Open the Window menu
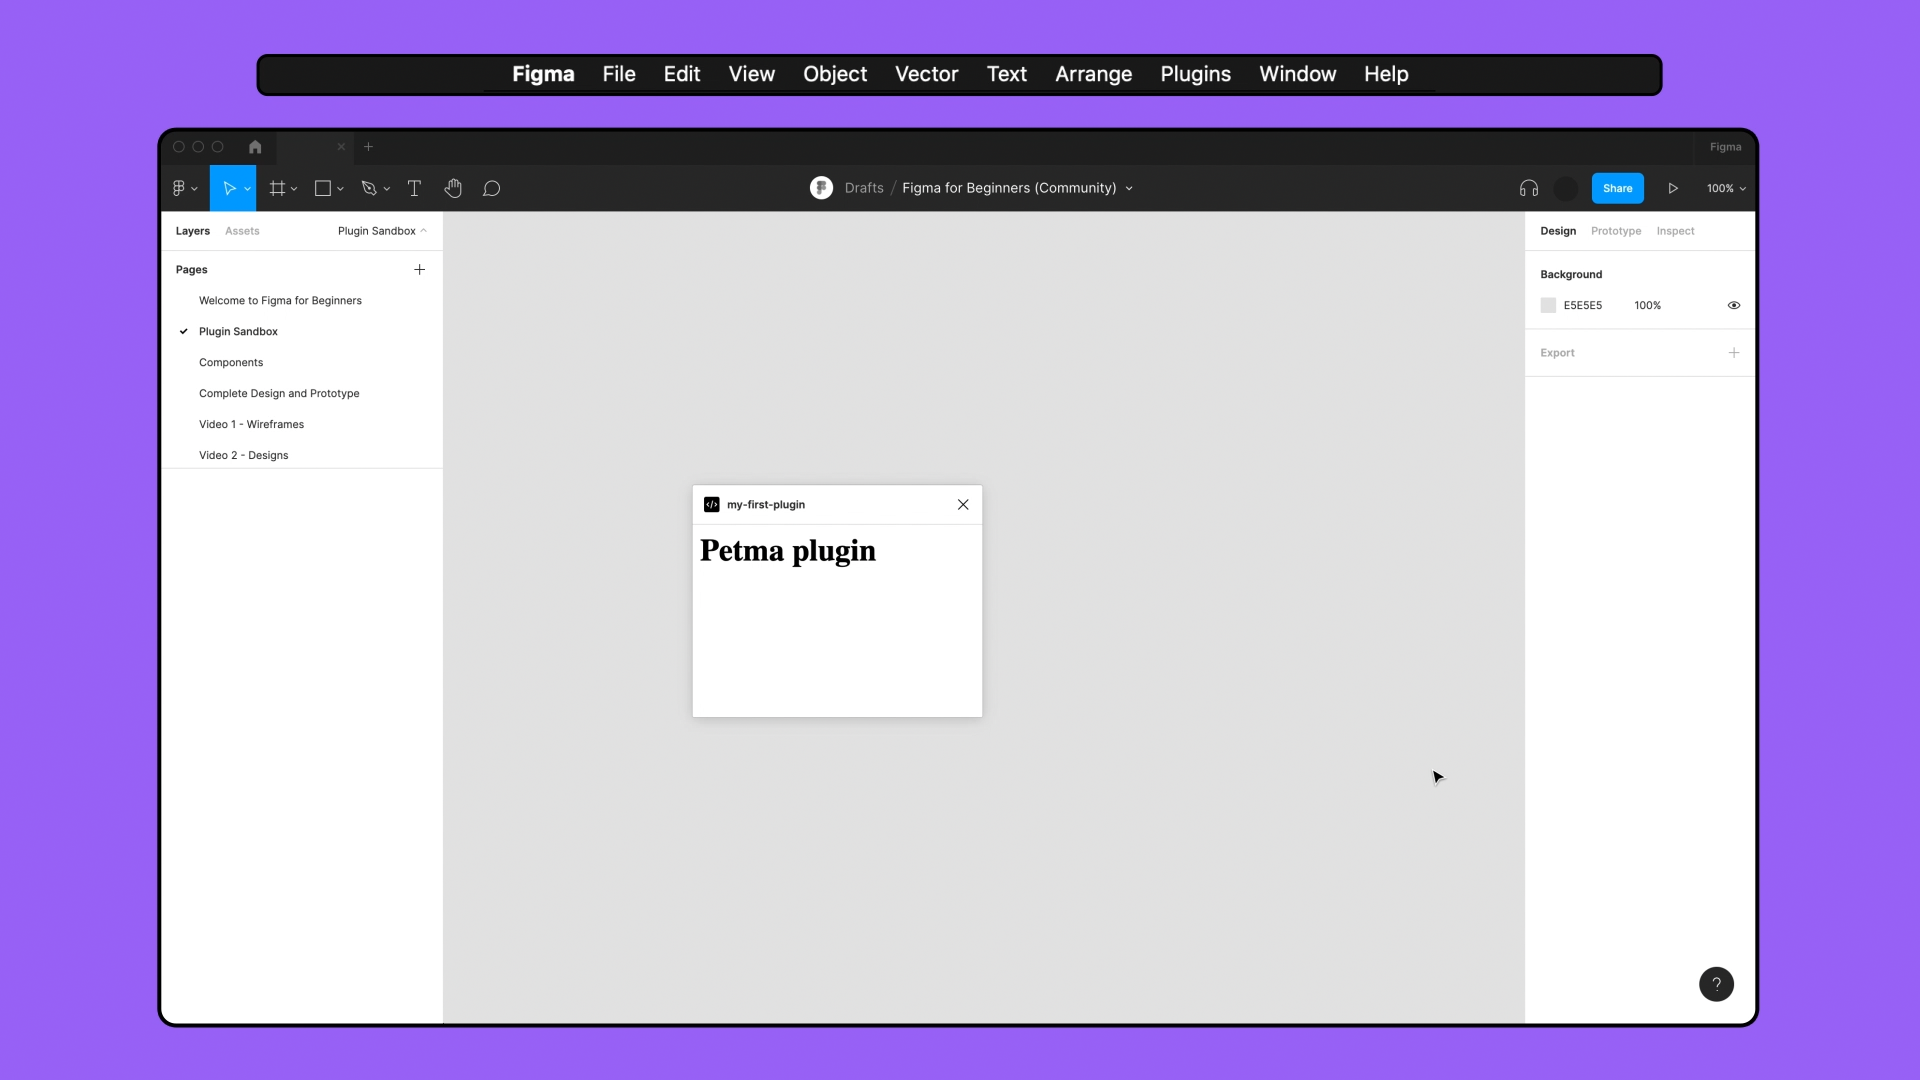Viewport: 1920px width, 1080px height. [x=1297, y=74]
